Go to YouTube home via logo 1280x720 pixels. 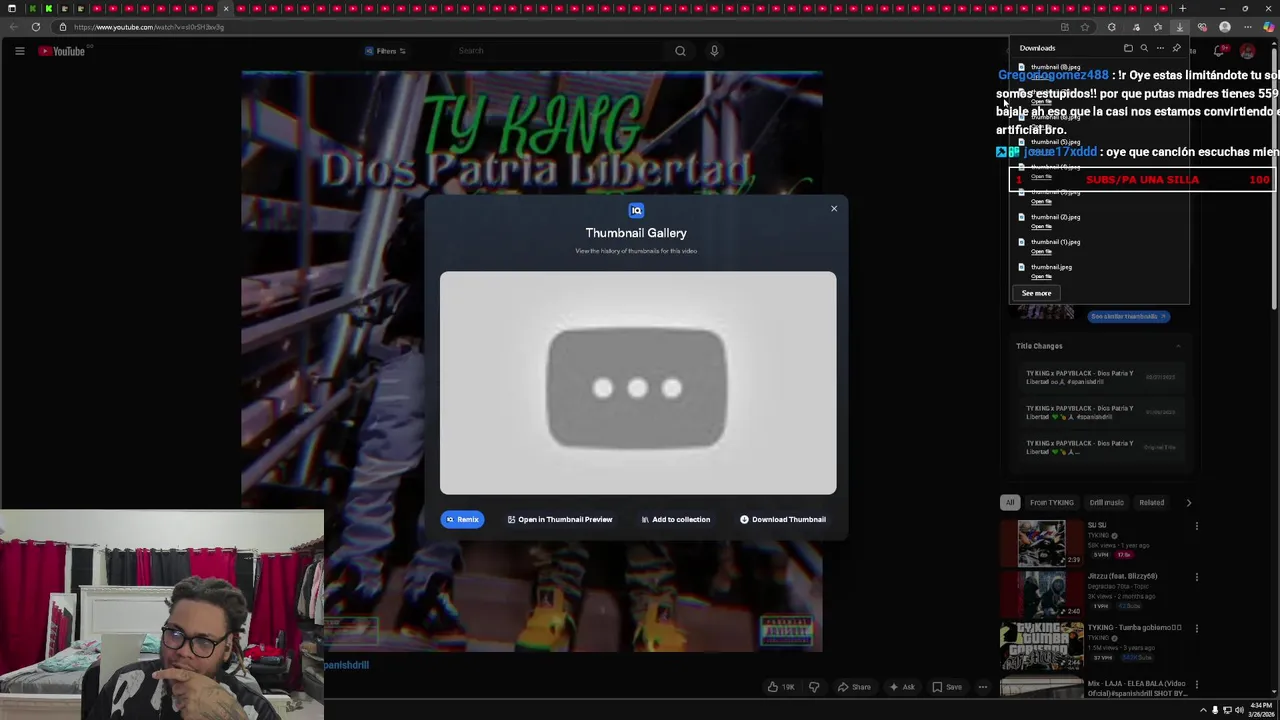coord(62,51)
